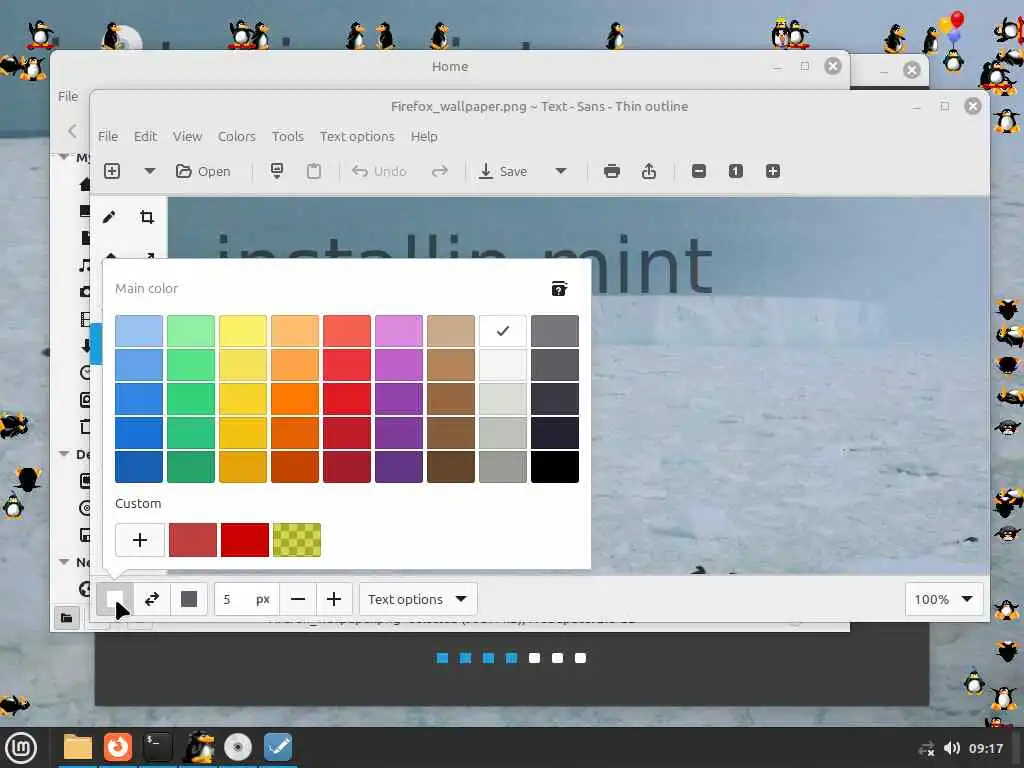Click the penguin app icon in taskbar

pyautogui.click(x=198, y=747)
